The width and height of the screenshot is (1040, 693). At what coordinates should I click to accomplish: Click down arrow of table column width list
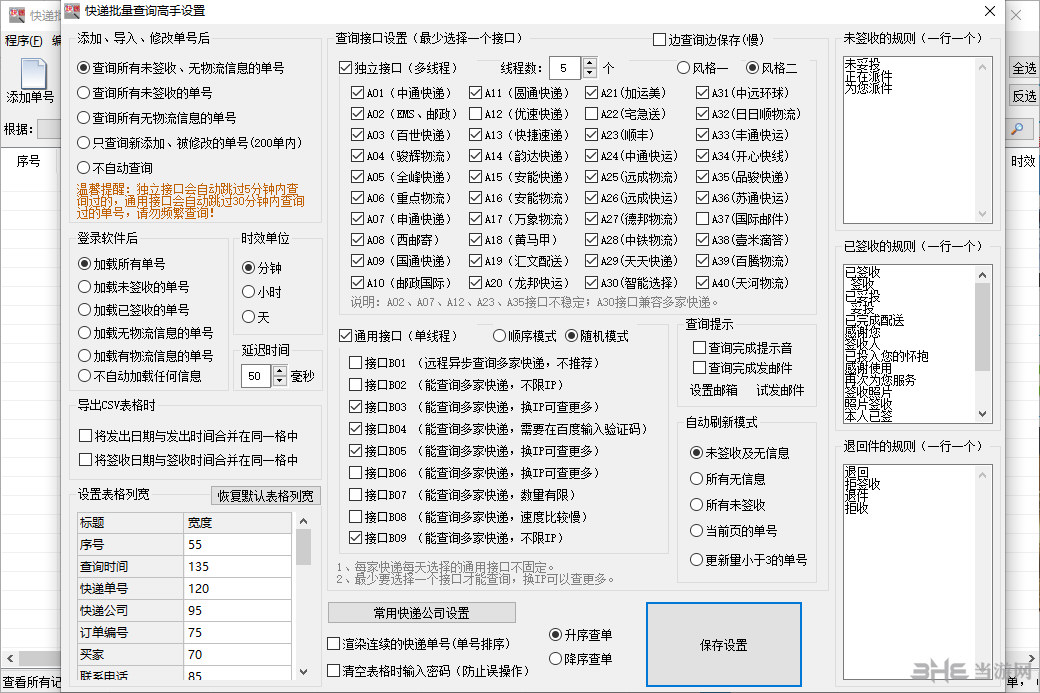click(304, 672)
